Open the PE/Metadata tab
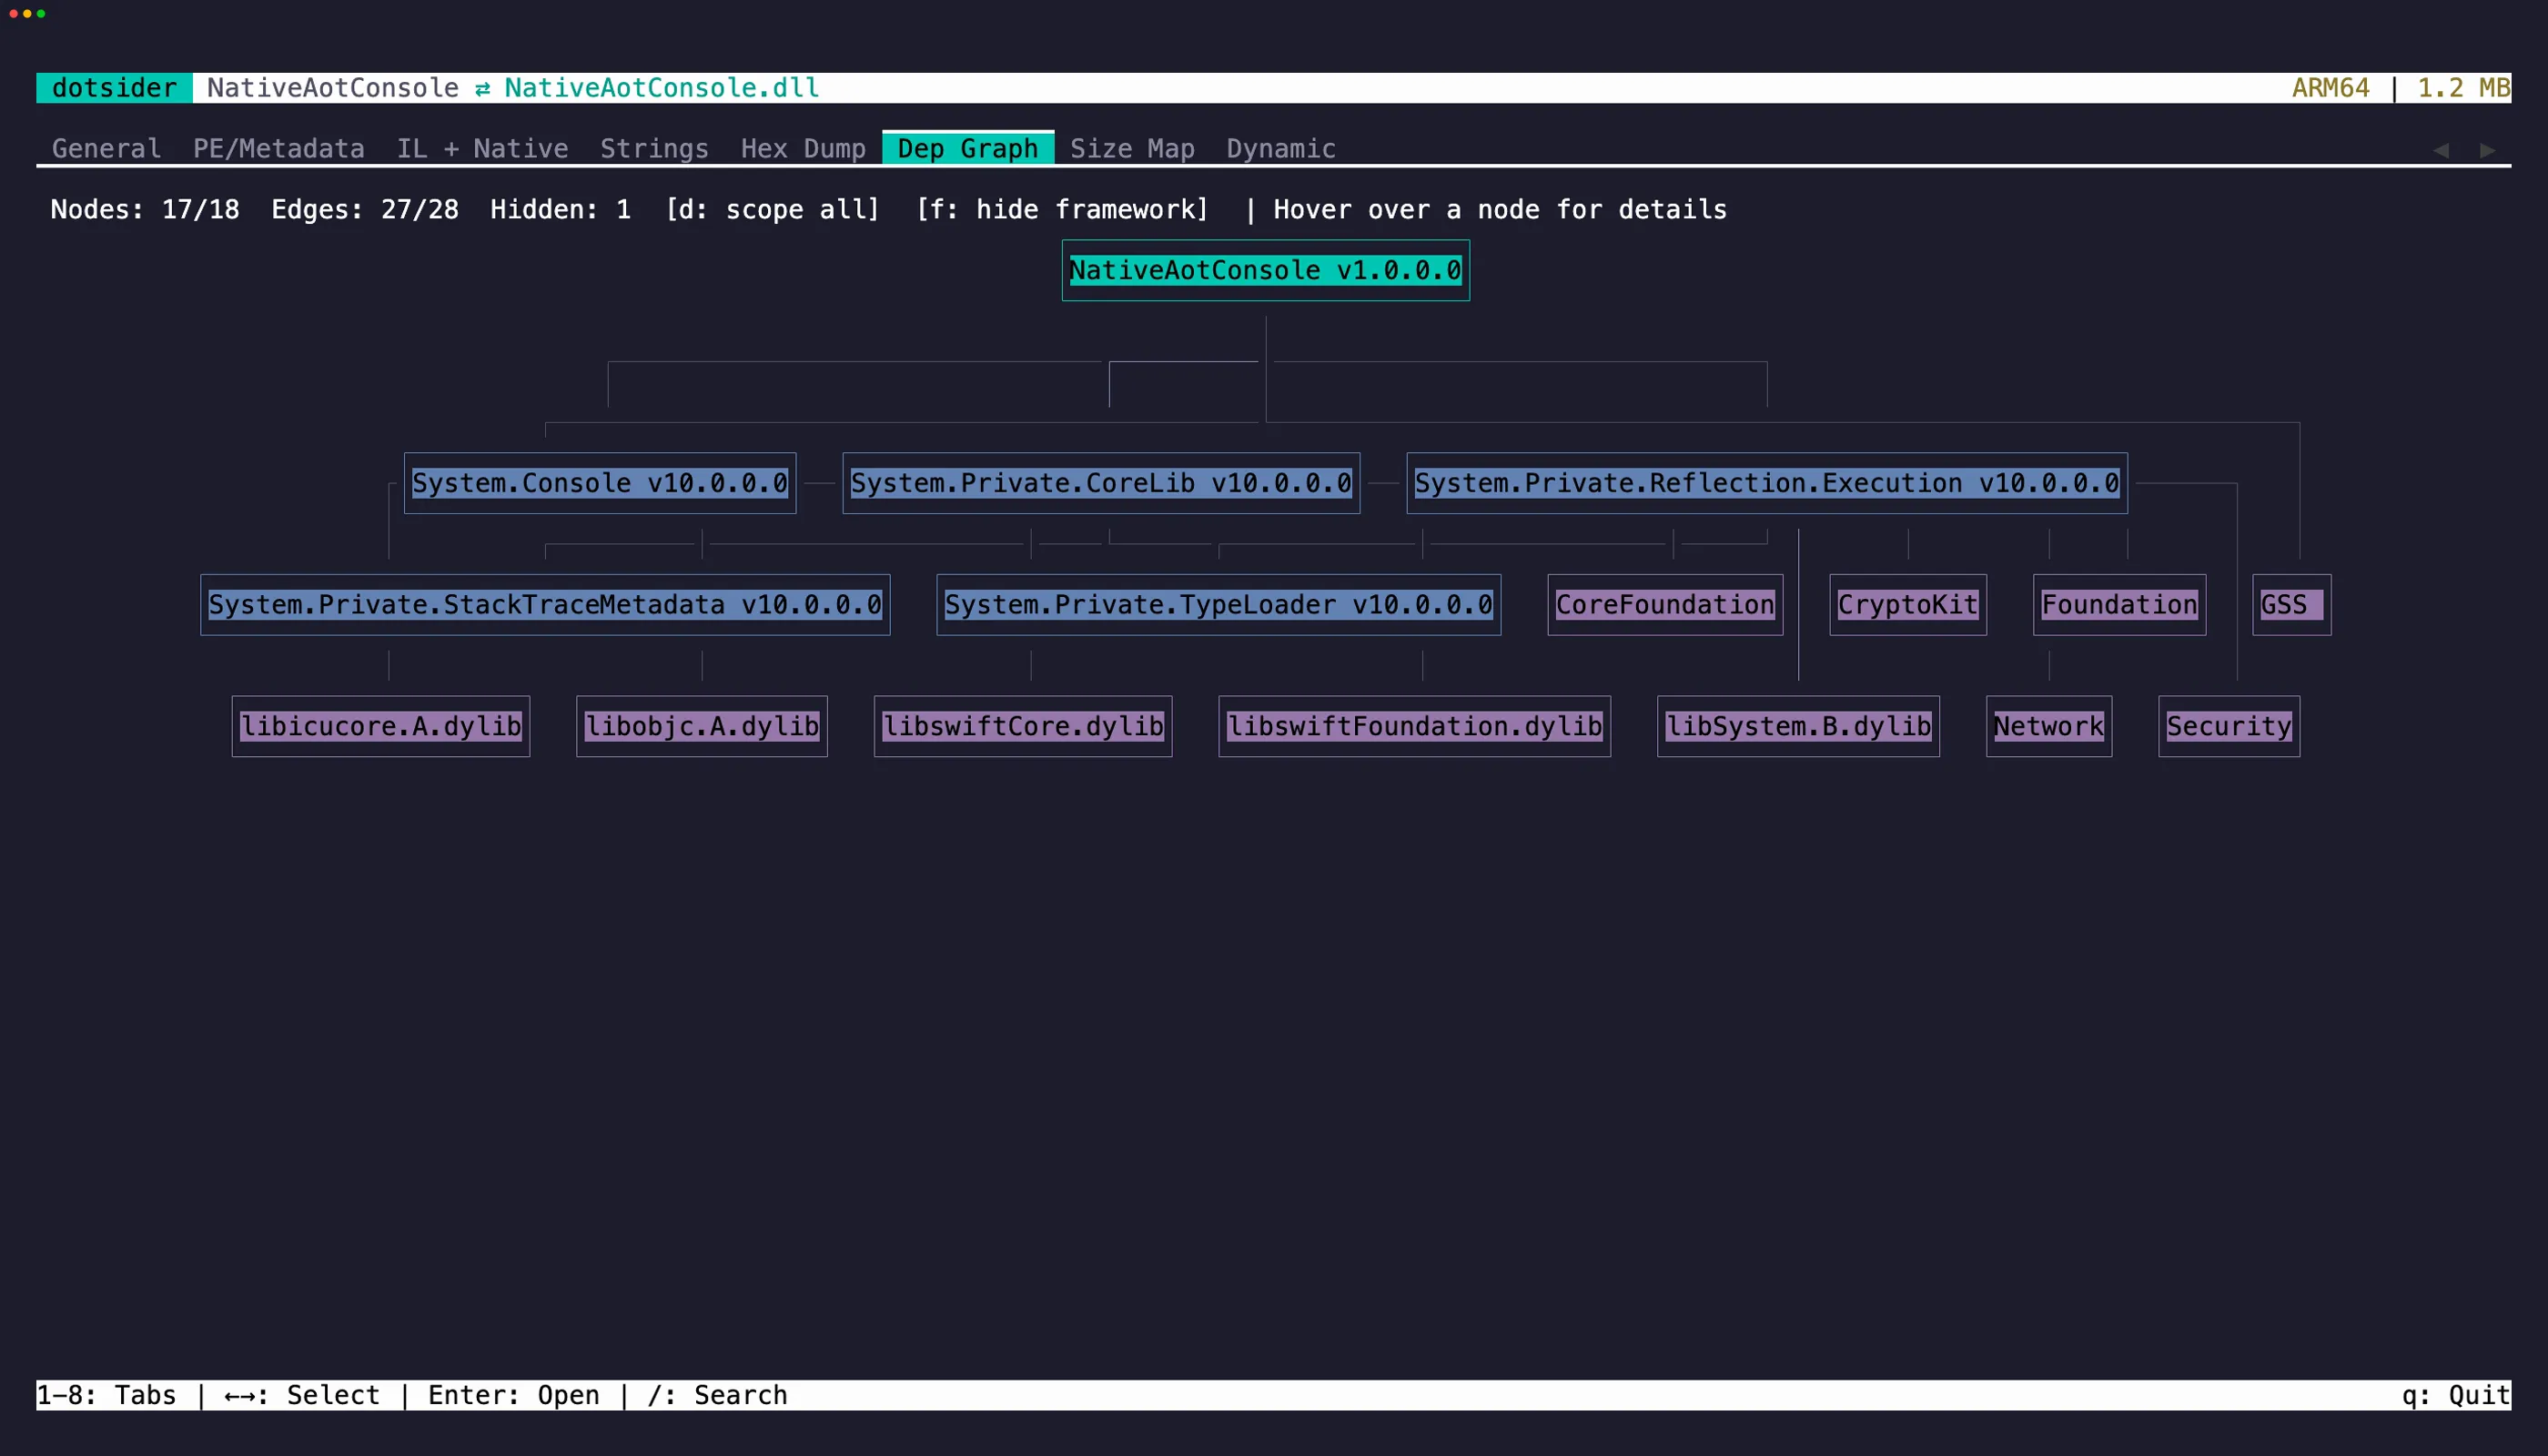The height and width of the screenshot is (1456, 2548). (x=278, y=149)
